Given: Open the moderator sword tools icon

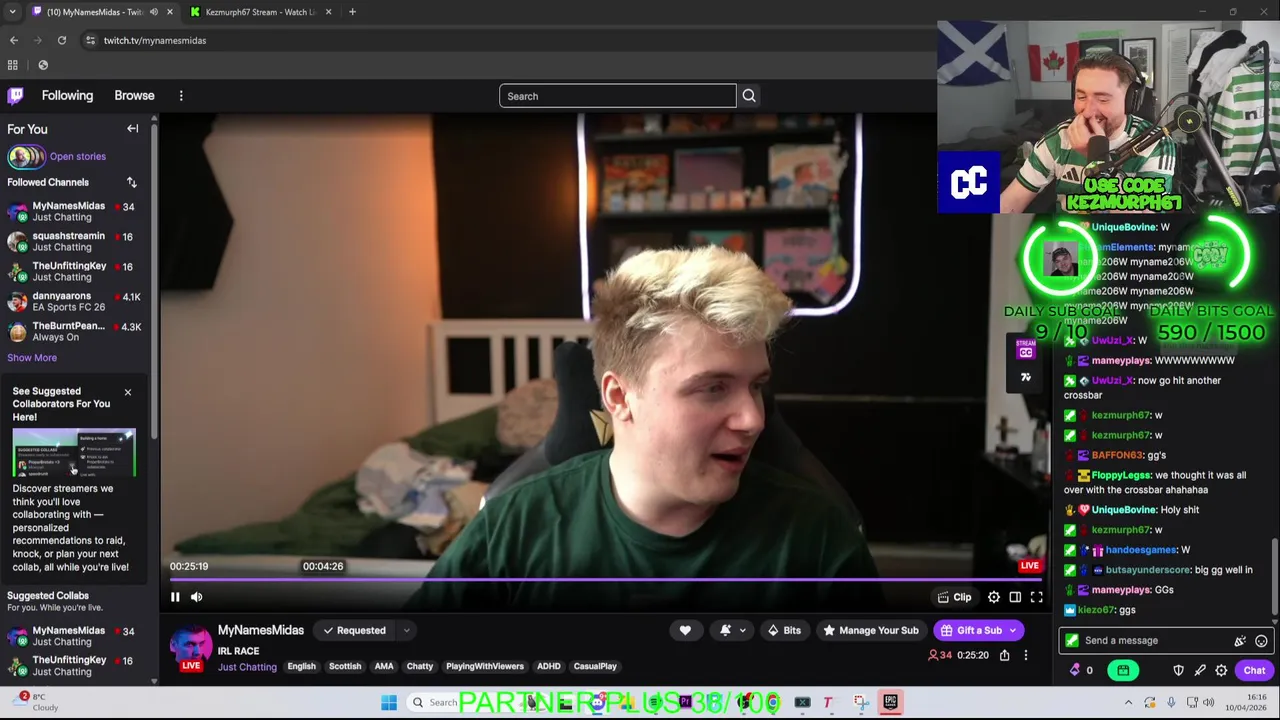Looking at the screenshot, I should 1200,671.
